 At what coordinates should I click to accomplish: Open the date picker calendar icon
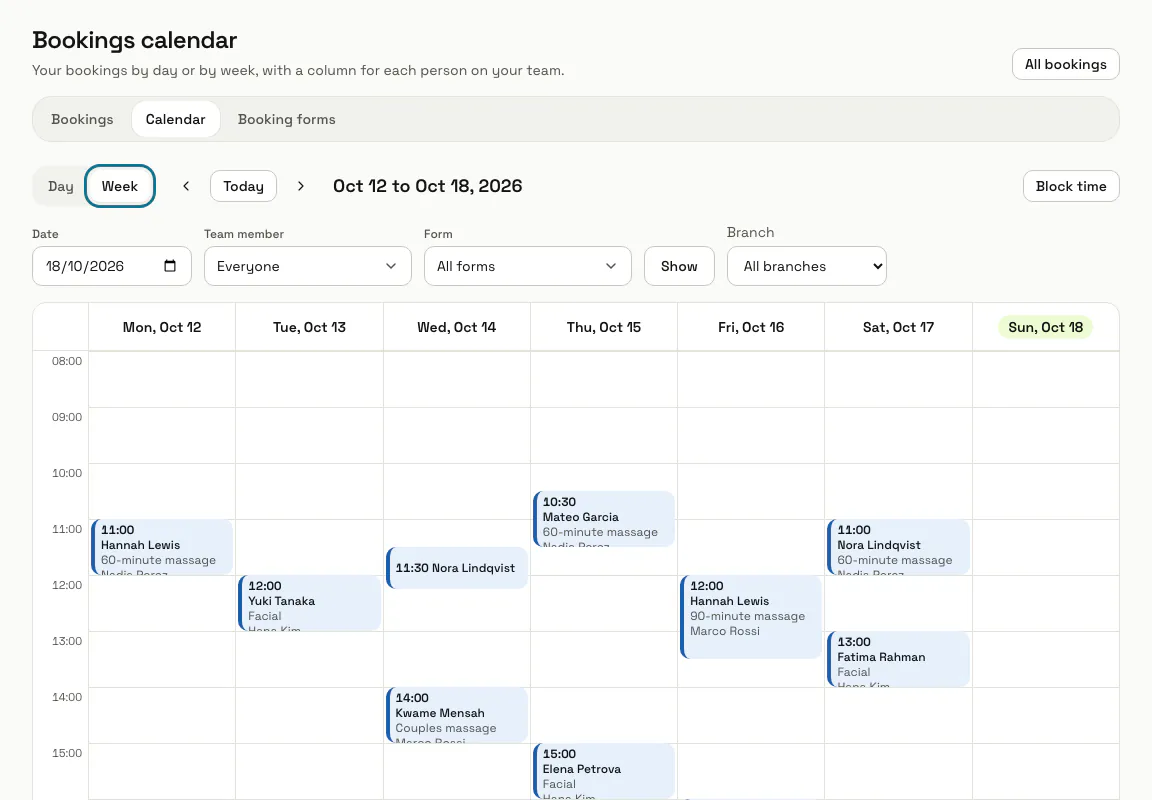pyautogui.click(x=170, y=266)
